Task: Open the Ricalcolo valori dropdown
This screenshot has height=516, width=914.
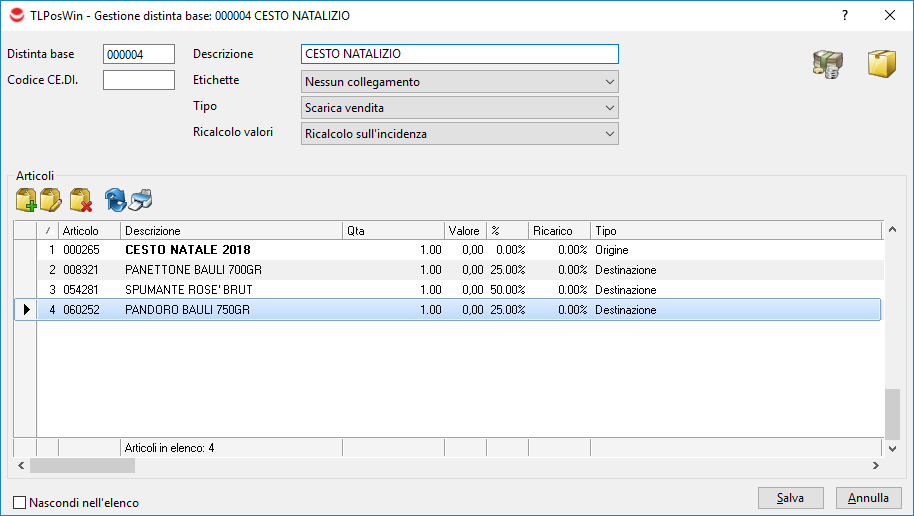Action: [459, 134]
